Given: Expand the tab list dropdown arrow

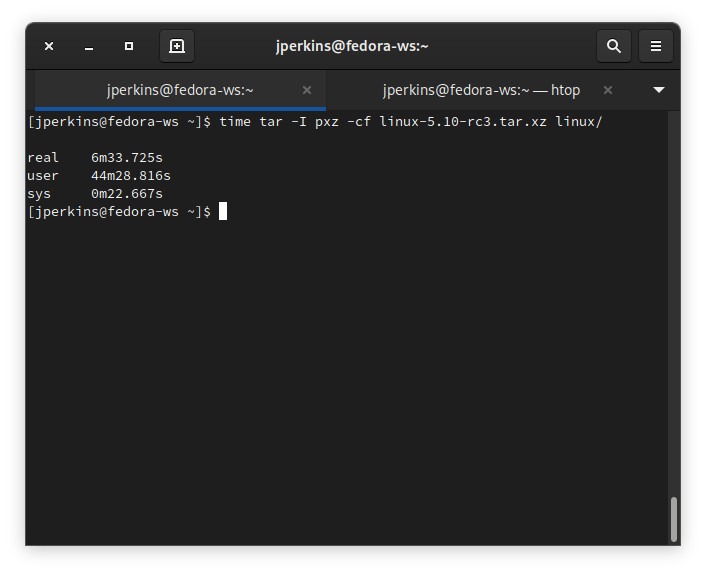Looking at the screenshot, I should coord(658,90).
